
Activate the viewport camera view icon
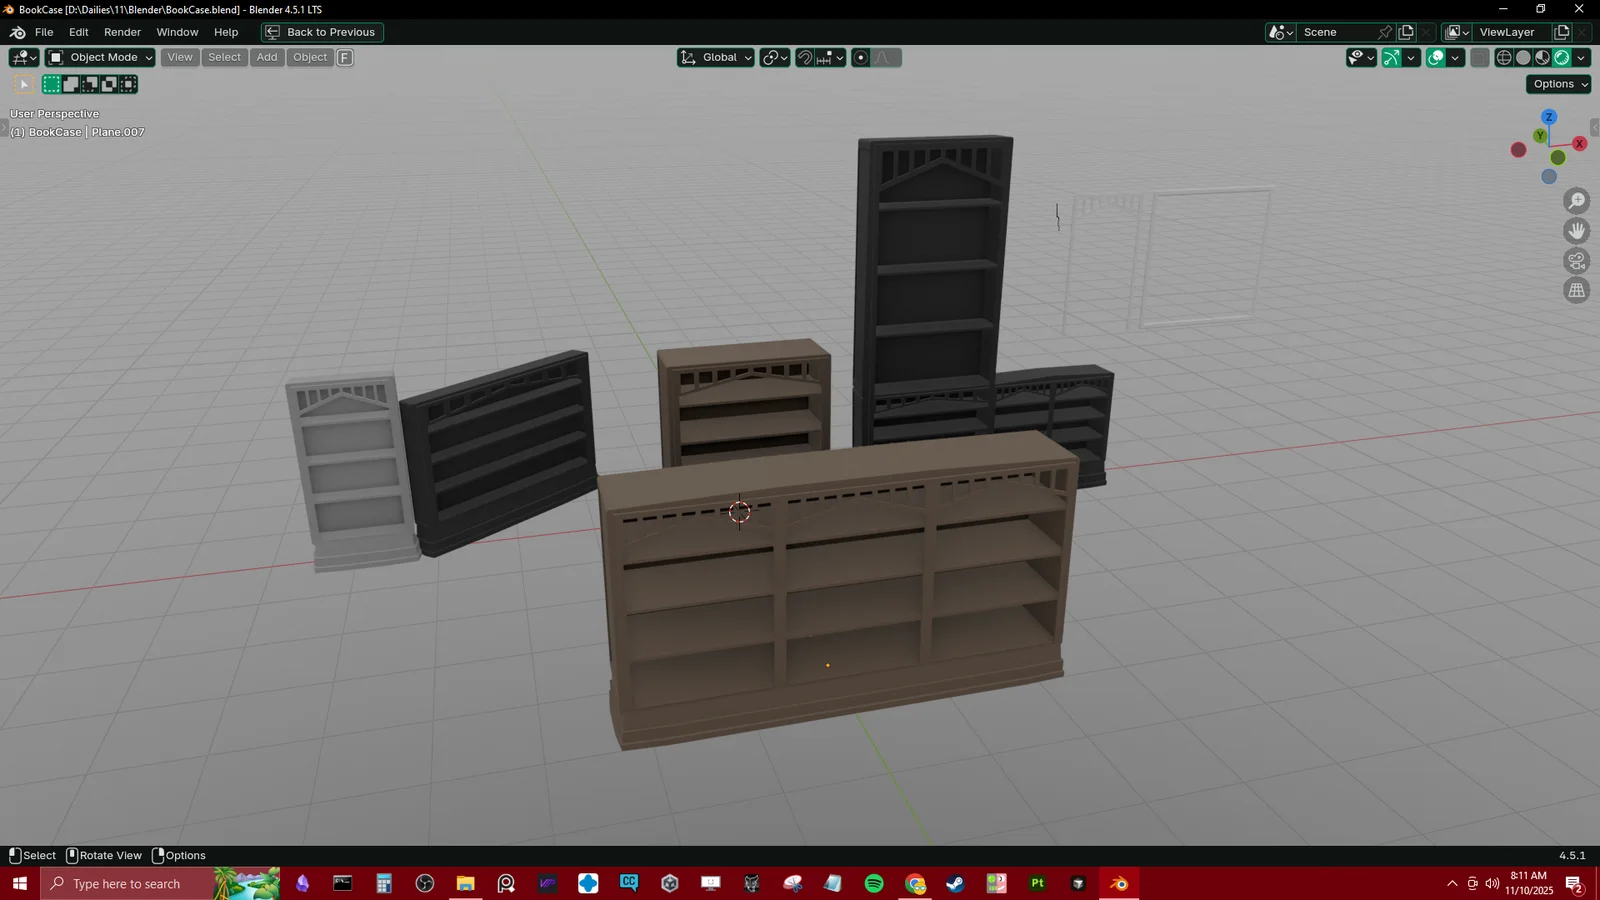click(1576, 260)
